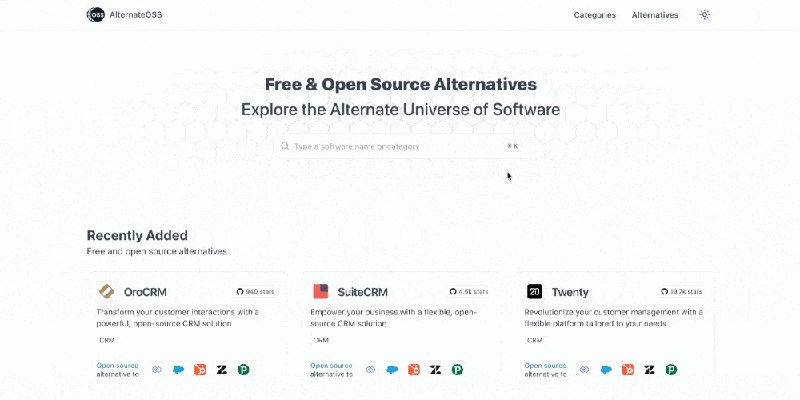The width and height of the screenshot is (800, 400).
Task: Click the AlternateOSS logo icon
Action: [95, 15]
